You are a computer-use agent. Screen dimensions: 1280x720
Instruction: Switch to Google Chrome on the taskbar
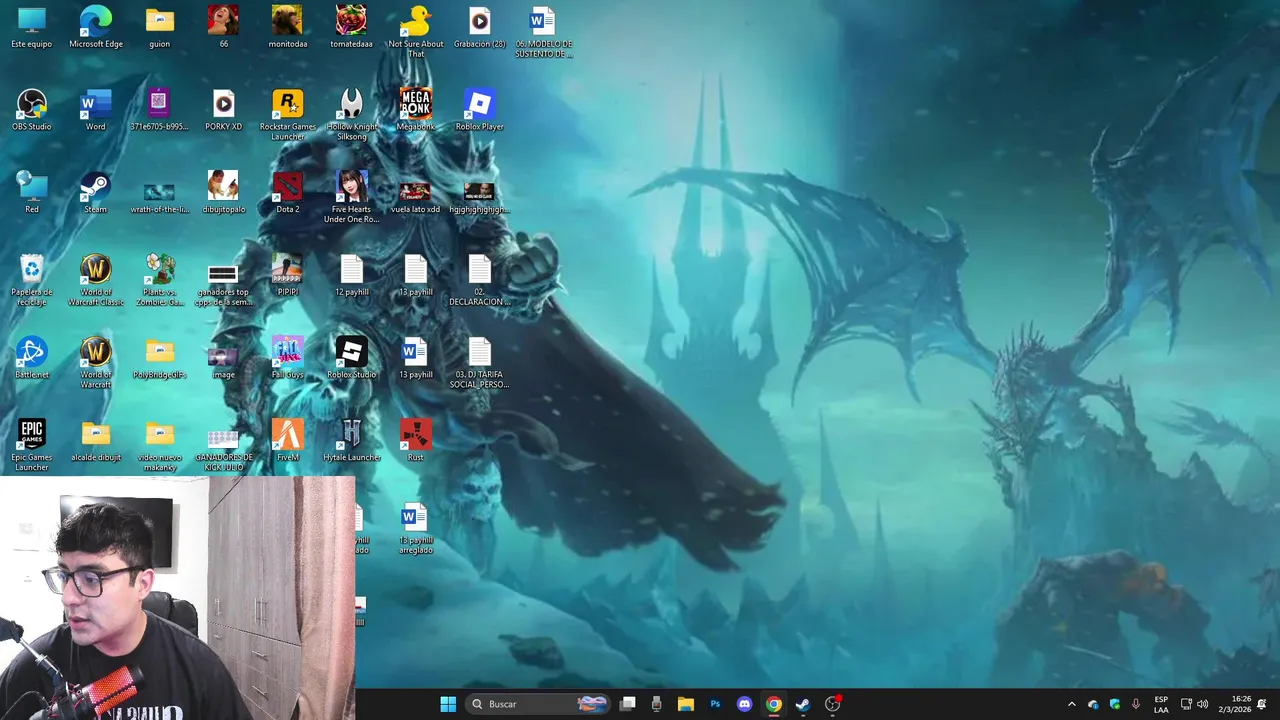pyautogui.click(x=773, y=704)
